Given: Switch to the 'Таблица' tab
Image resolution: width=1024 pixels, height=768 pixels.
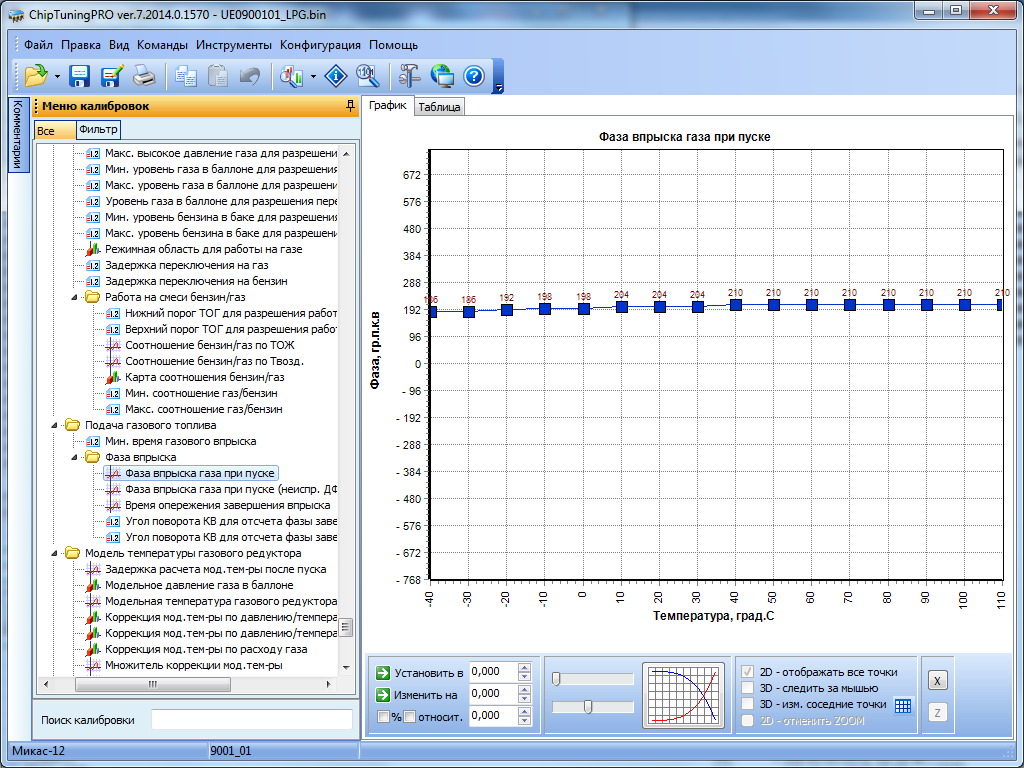Looking at the screenshot, I should pyautogui.click(x=439, y=107).
